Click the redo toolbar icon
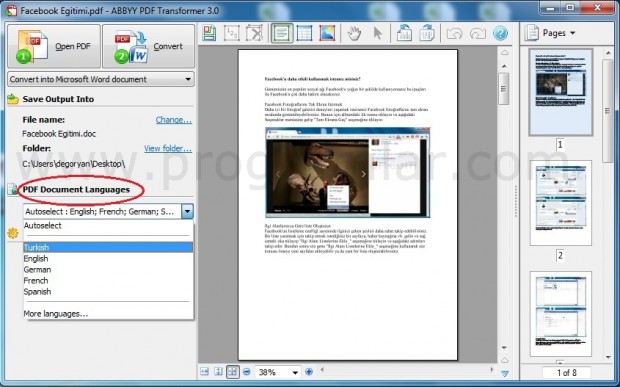This screenshot has height=387, width=620. (x=478, y=34)
